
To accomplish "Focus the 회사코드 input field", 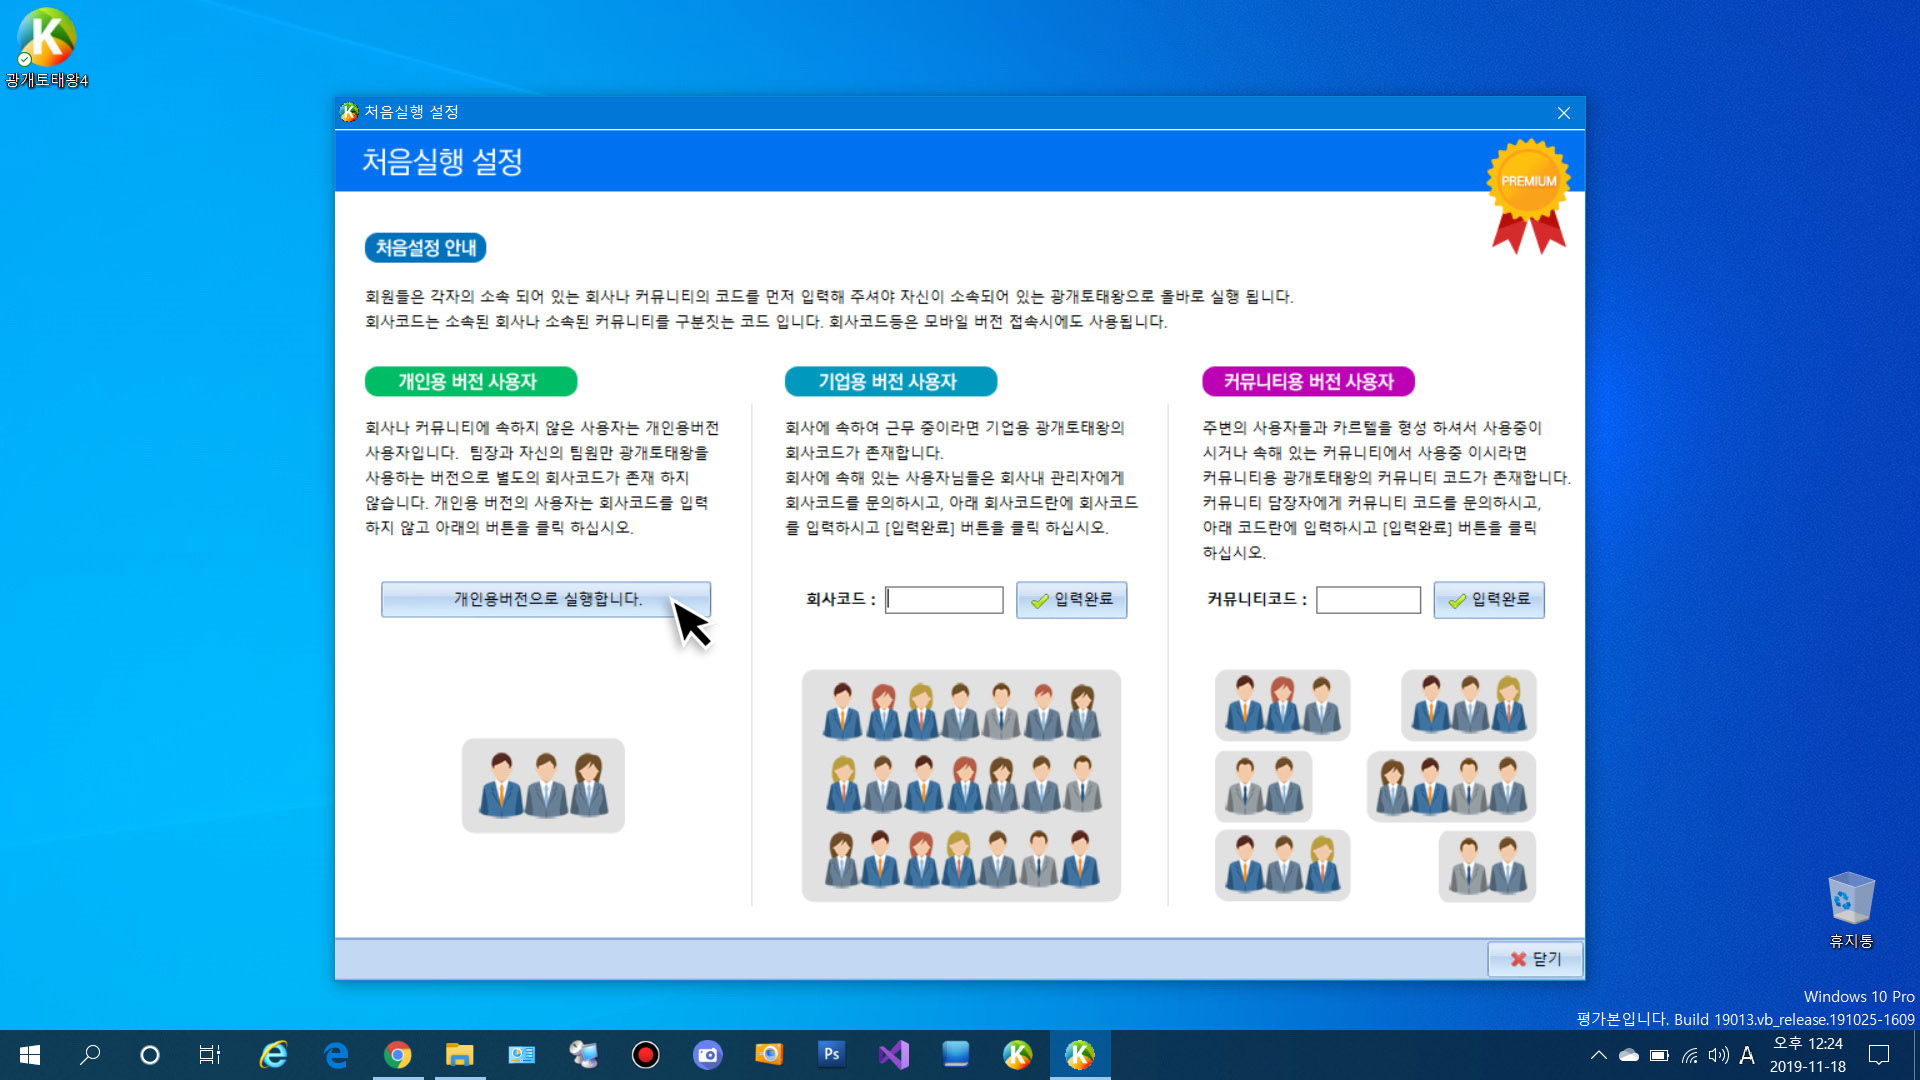I will point(944,600).
